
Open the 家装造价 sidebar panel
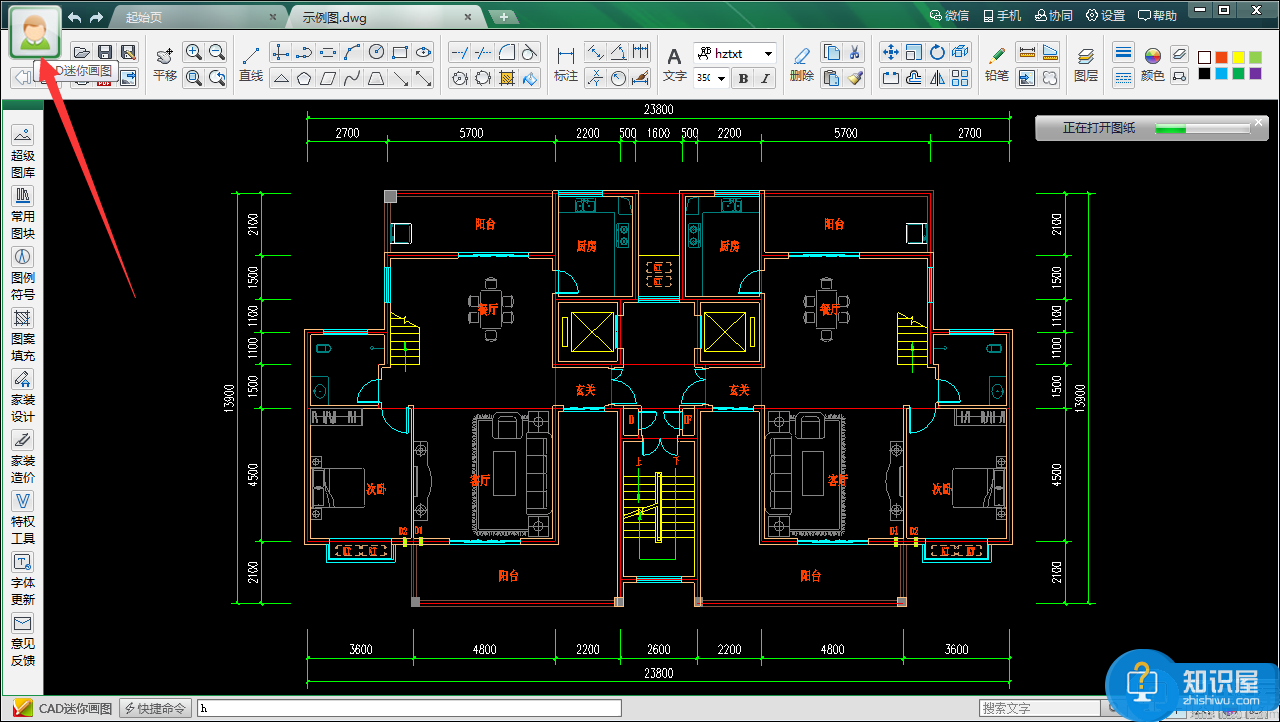pos(23,458)
